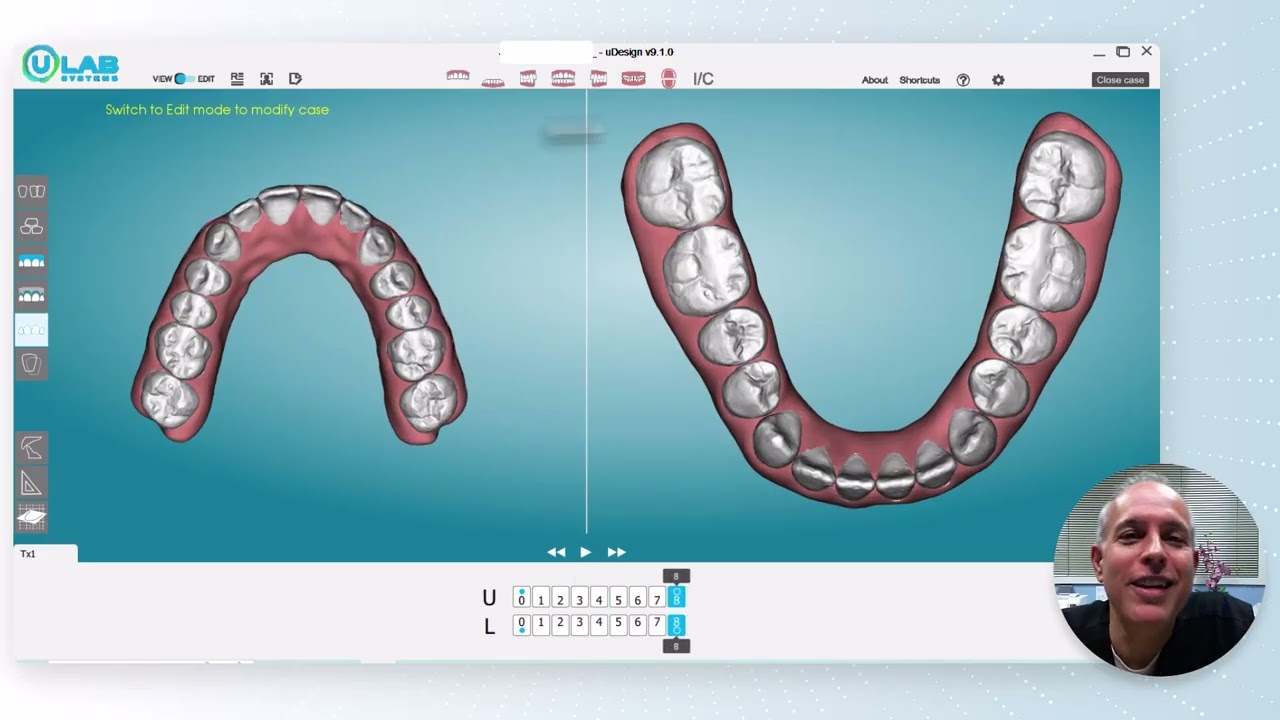Click the fast-forward playback button

[616, 552]
